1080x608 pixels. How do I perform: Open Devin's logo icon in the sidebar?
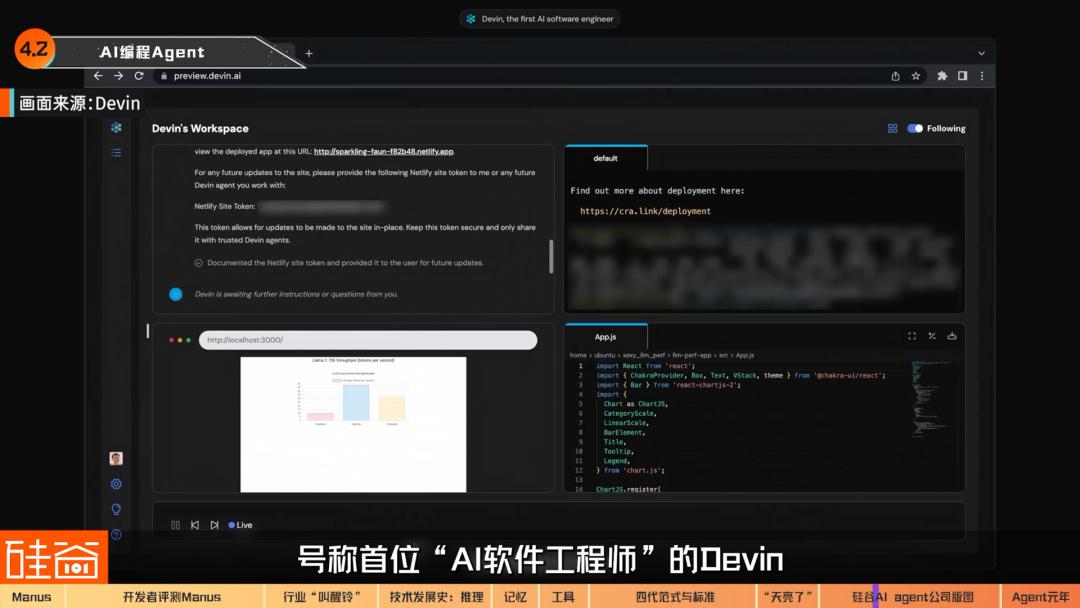[x=115, y=128]
